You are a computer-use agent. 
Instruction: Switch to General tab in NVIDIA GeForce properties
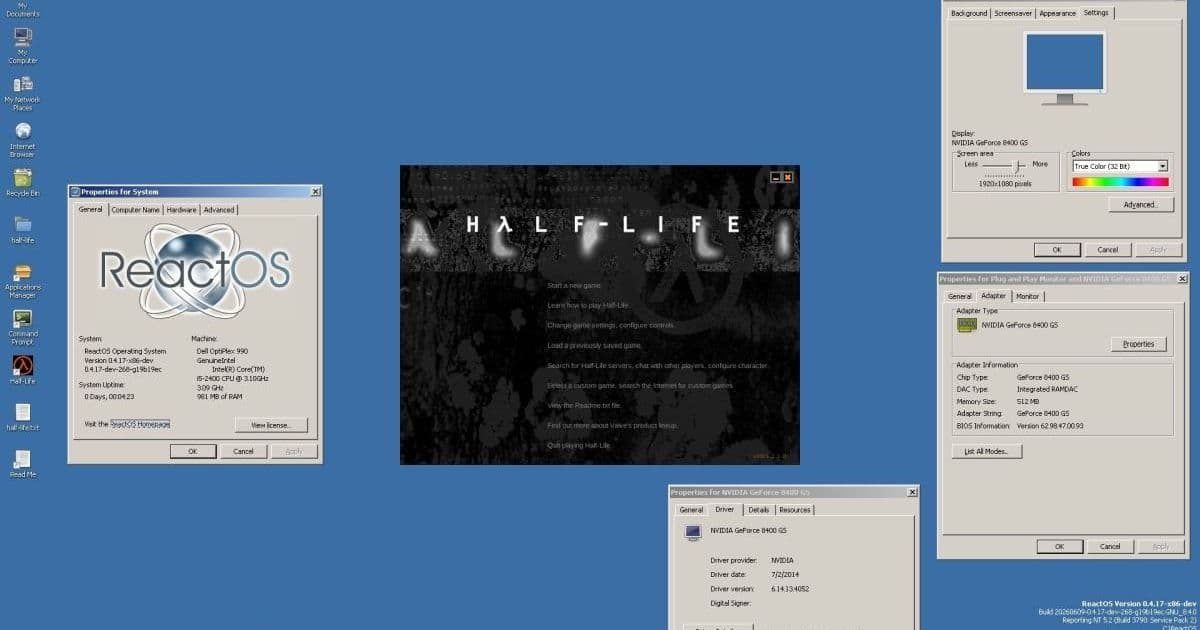pyautogui.click(x=691, y=510)
